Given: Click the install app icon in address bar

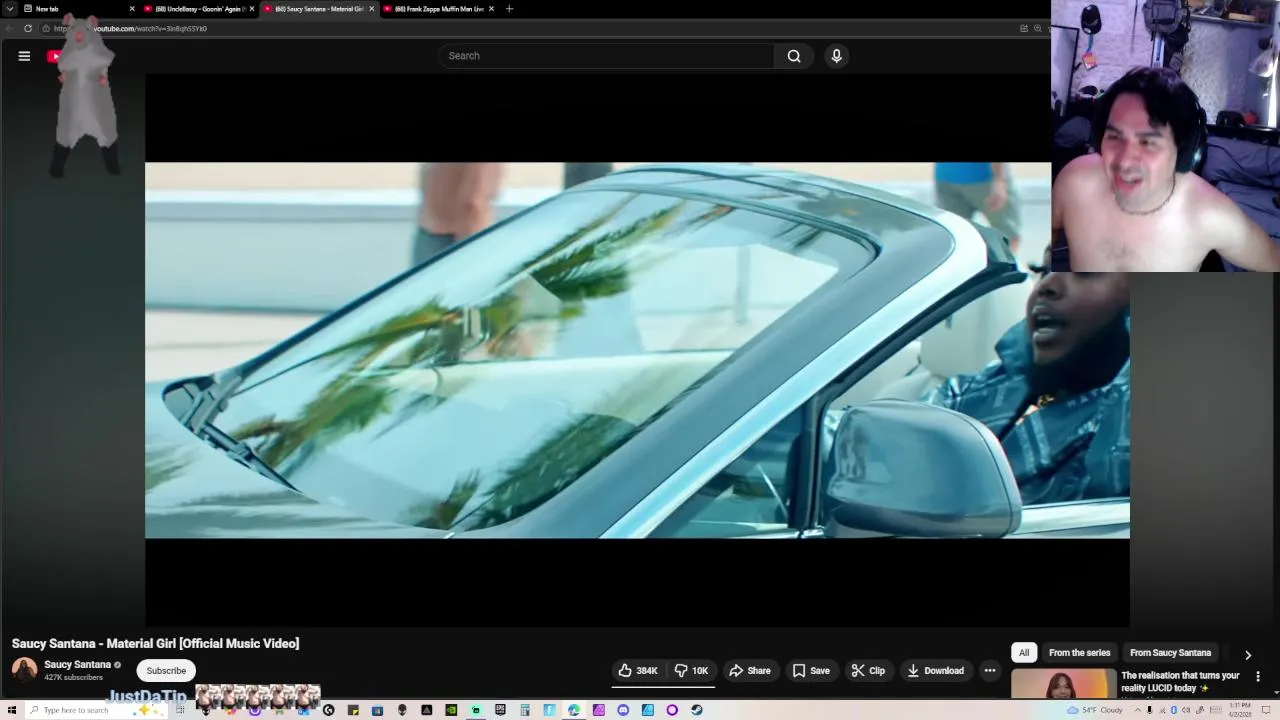Looking at the screenshot, I should point(1024,28).
